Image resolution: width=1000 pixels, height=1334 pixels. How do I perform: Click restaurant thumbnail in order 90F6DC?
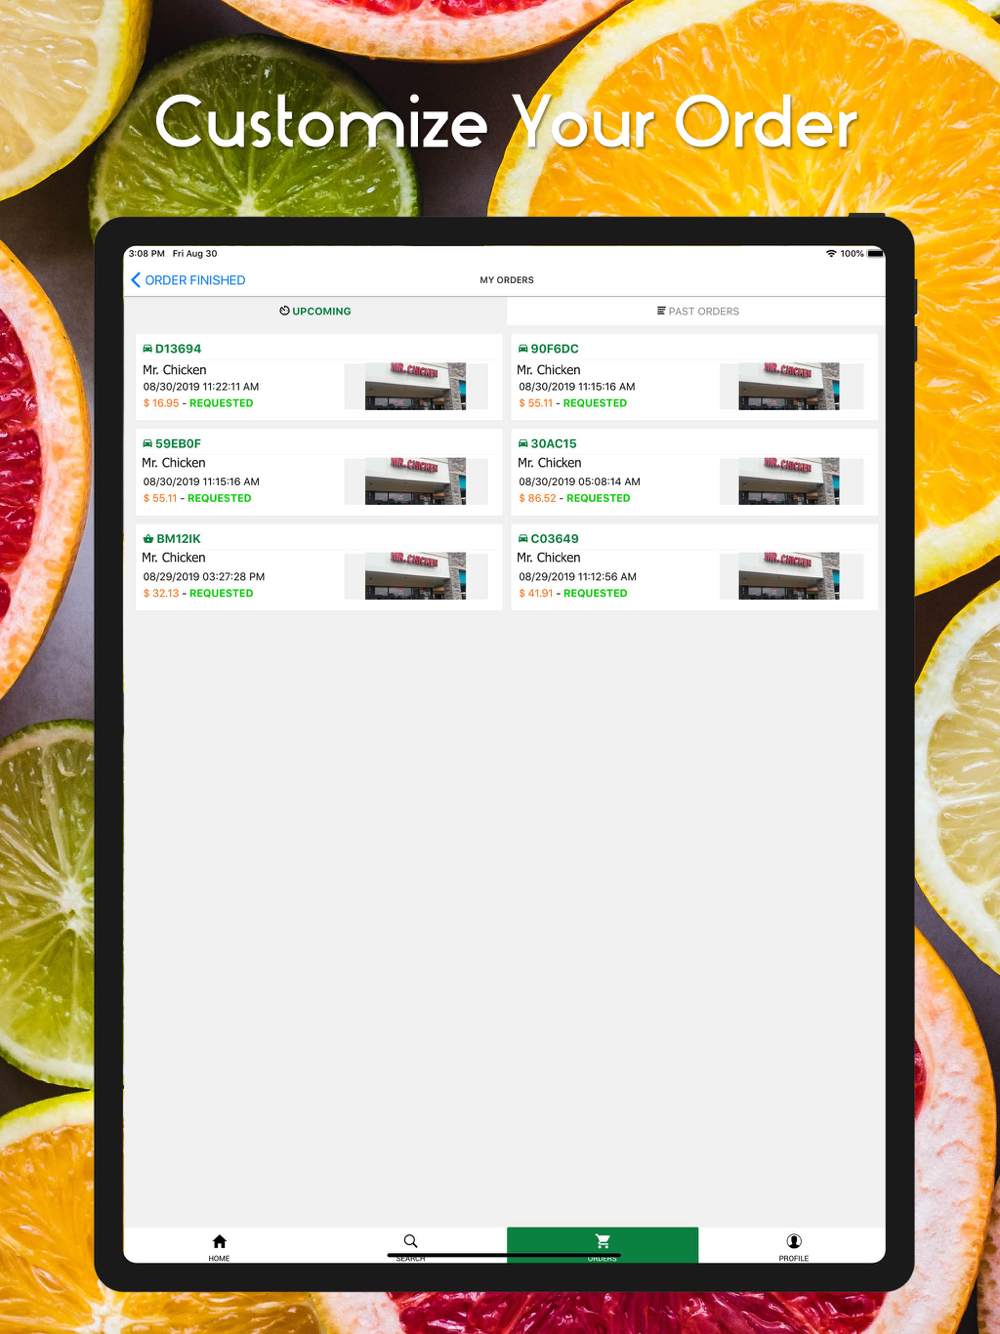[789, 386]
